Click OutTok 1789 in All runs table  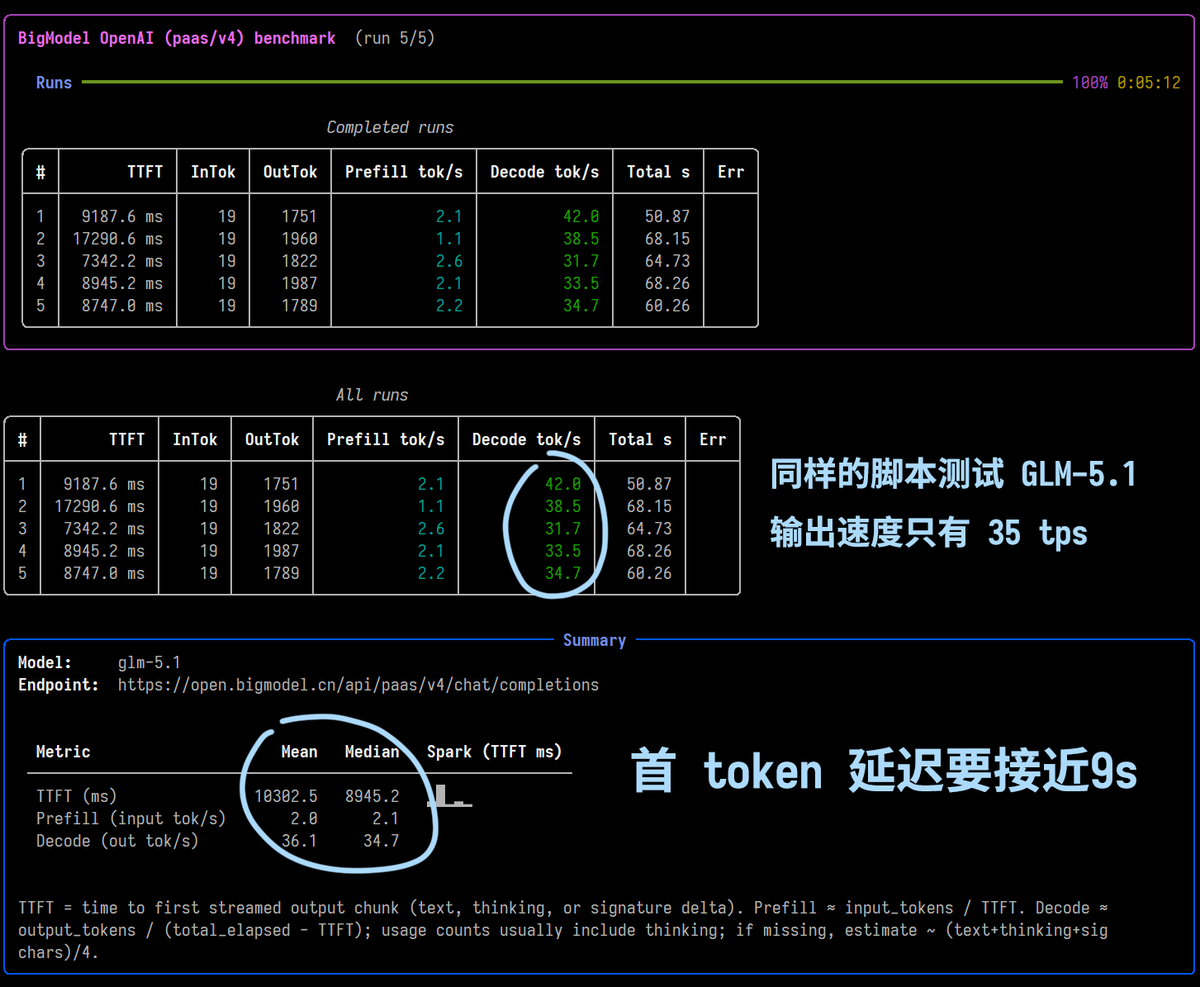point(281,574)
